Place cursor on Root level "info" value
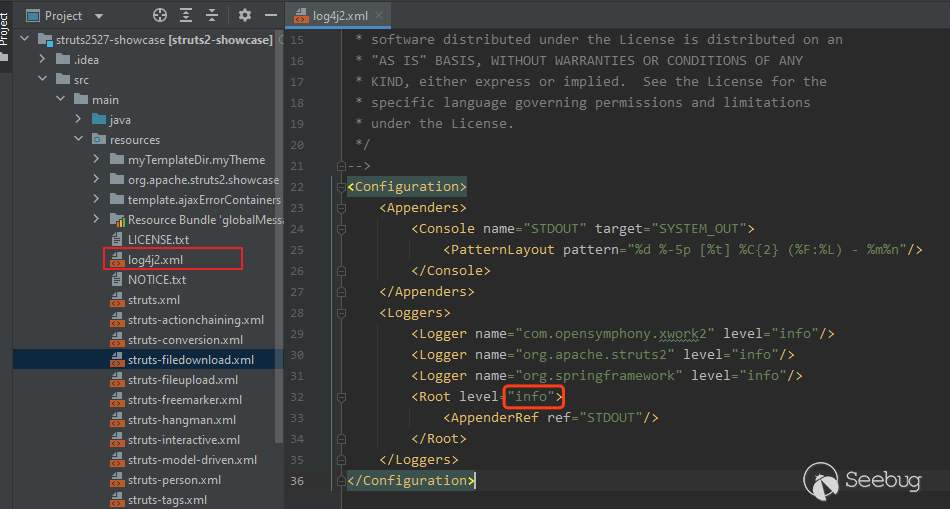950x509 pixels. (x=531, y=397)
